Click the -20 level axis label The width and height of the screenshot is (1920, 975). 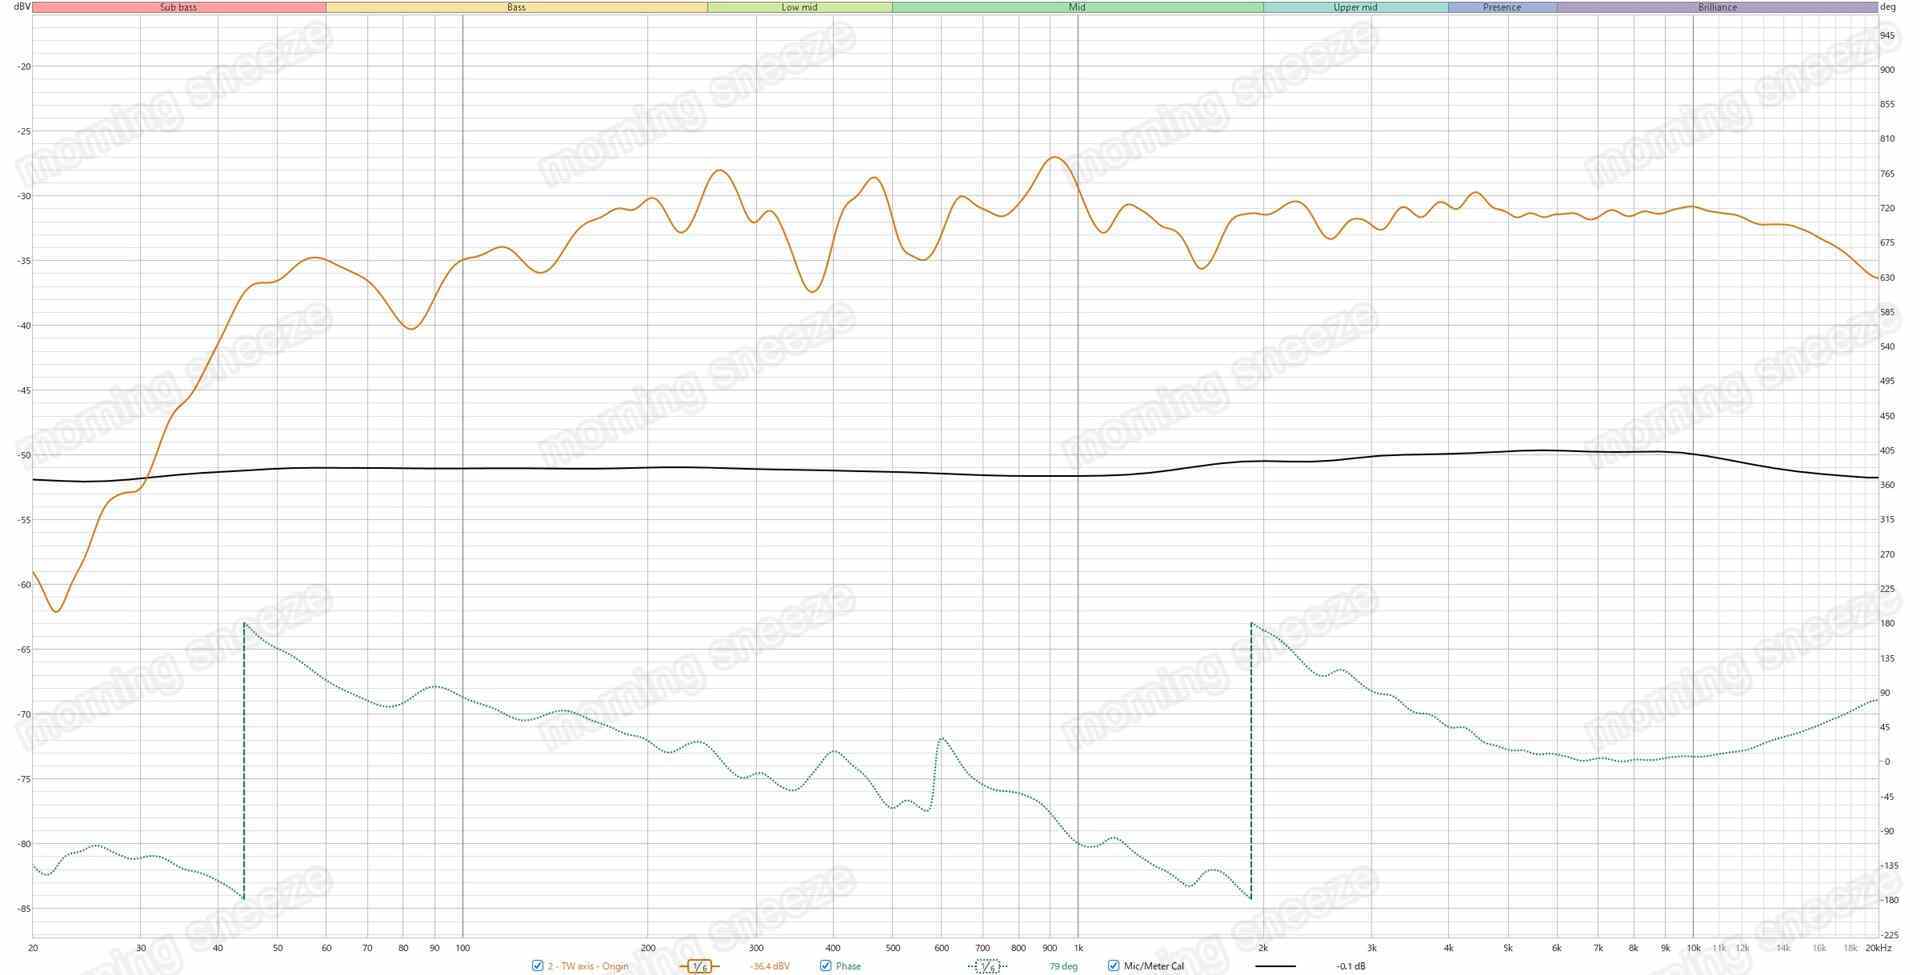23,67
